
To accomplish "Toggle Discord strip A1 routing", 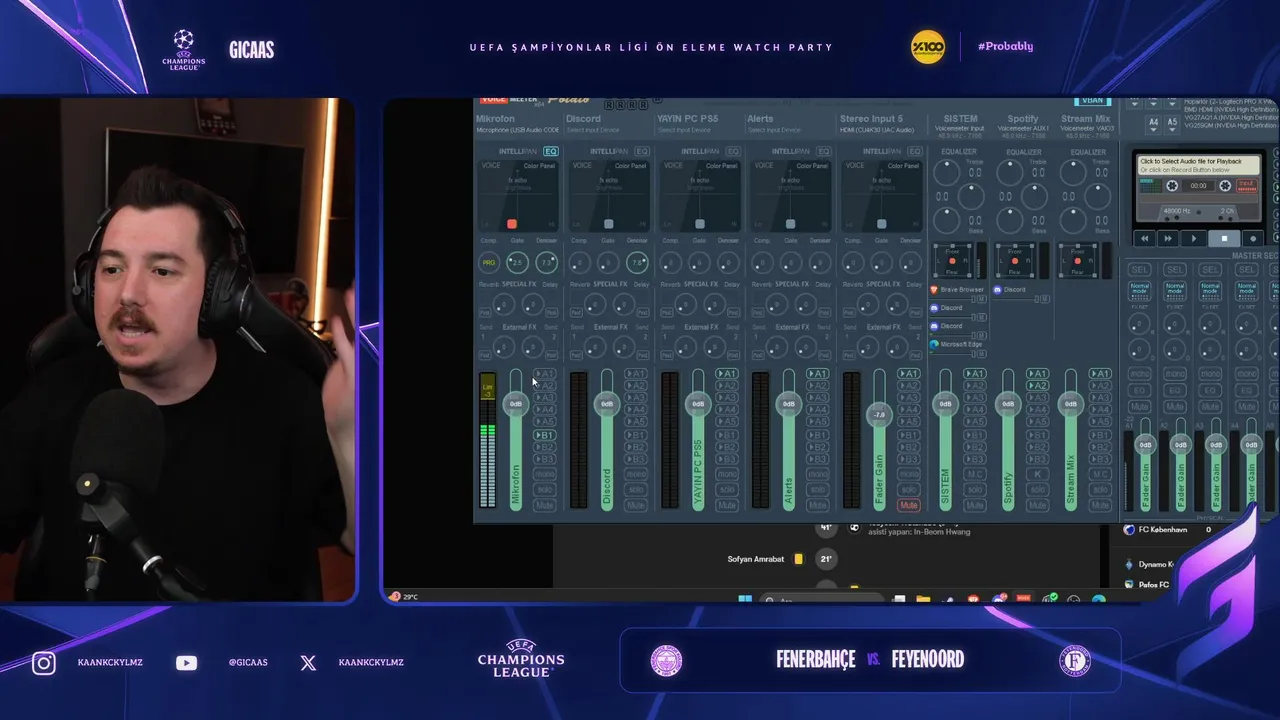I will tap(635, 374).
